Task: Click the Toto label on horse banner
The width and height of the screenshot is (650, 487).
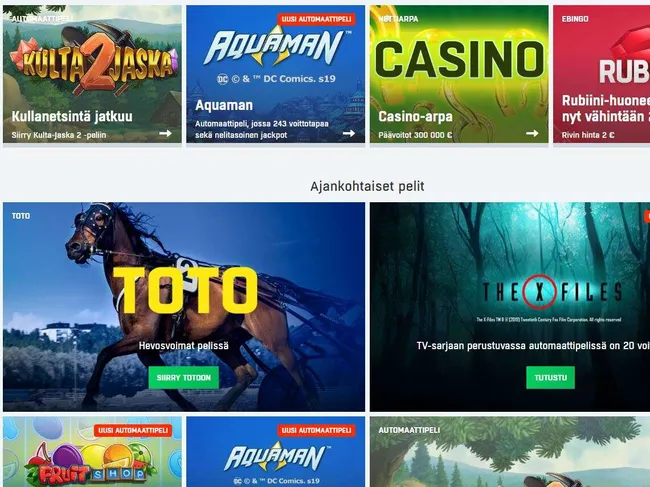Action: point(21,216)
